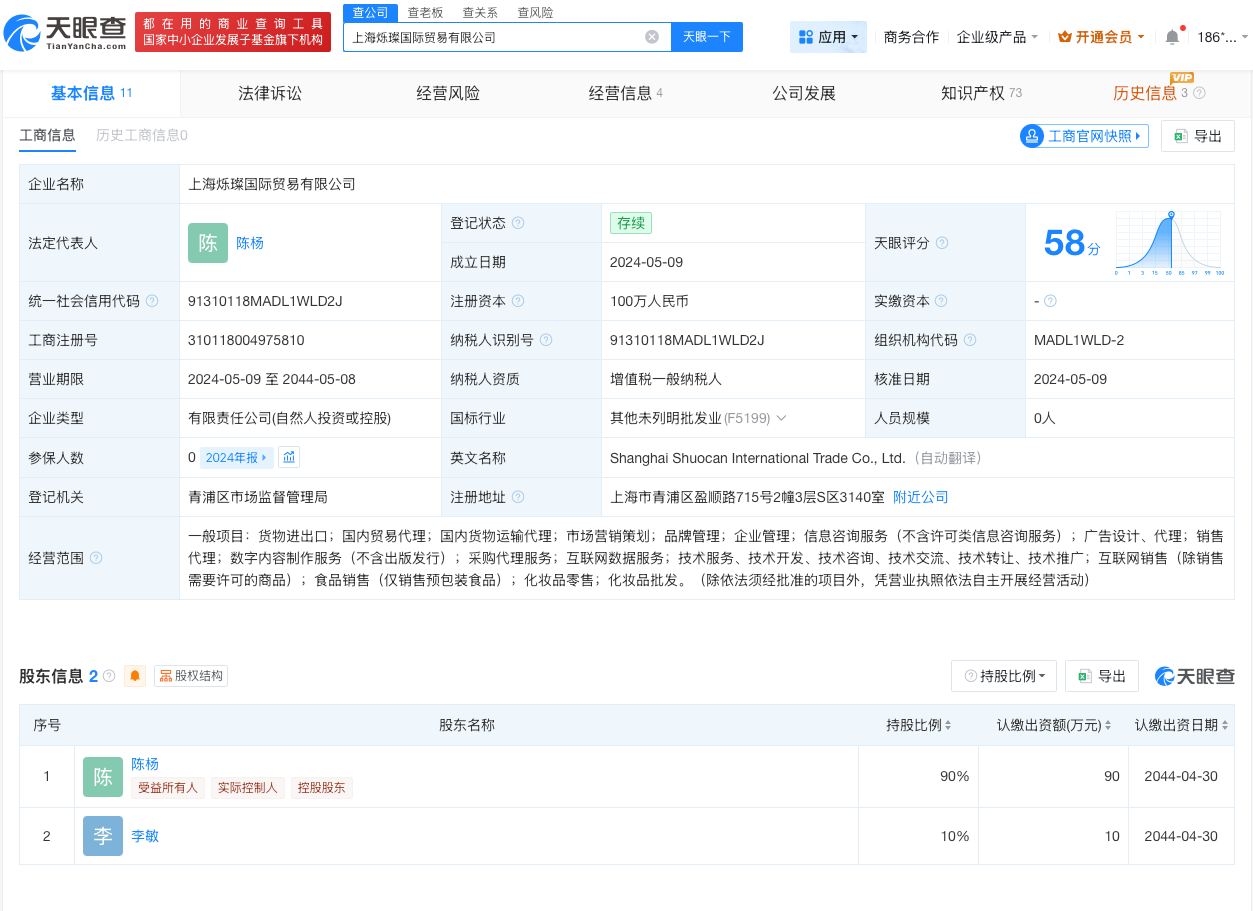The image size is (1253, 911).
Task: Switch to the 法律诉讼 tab
Action: 270,93
